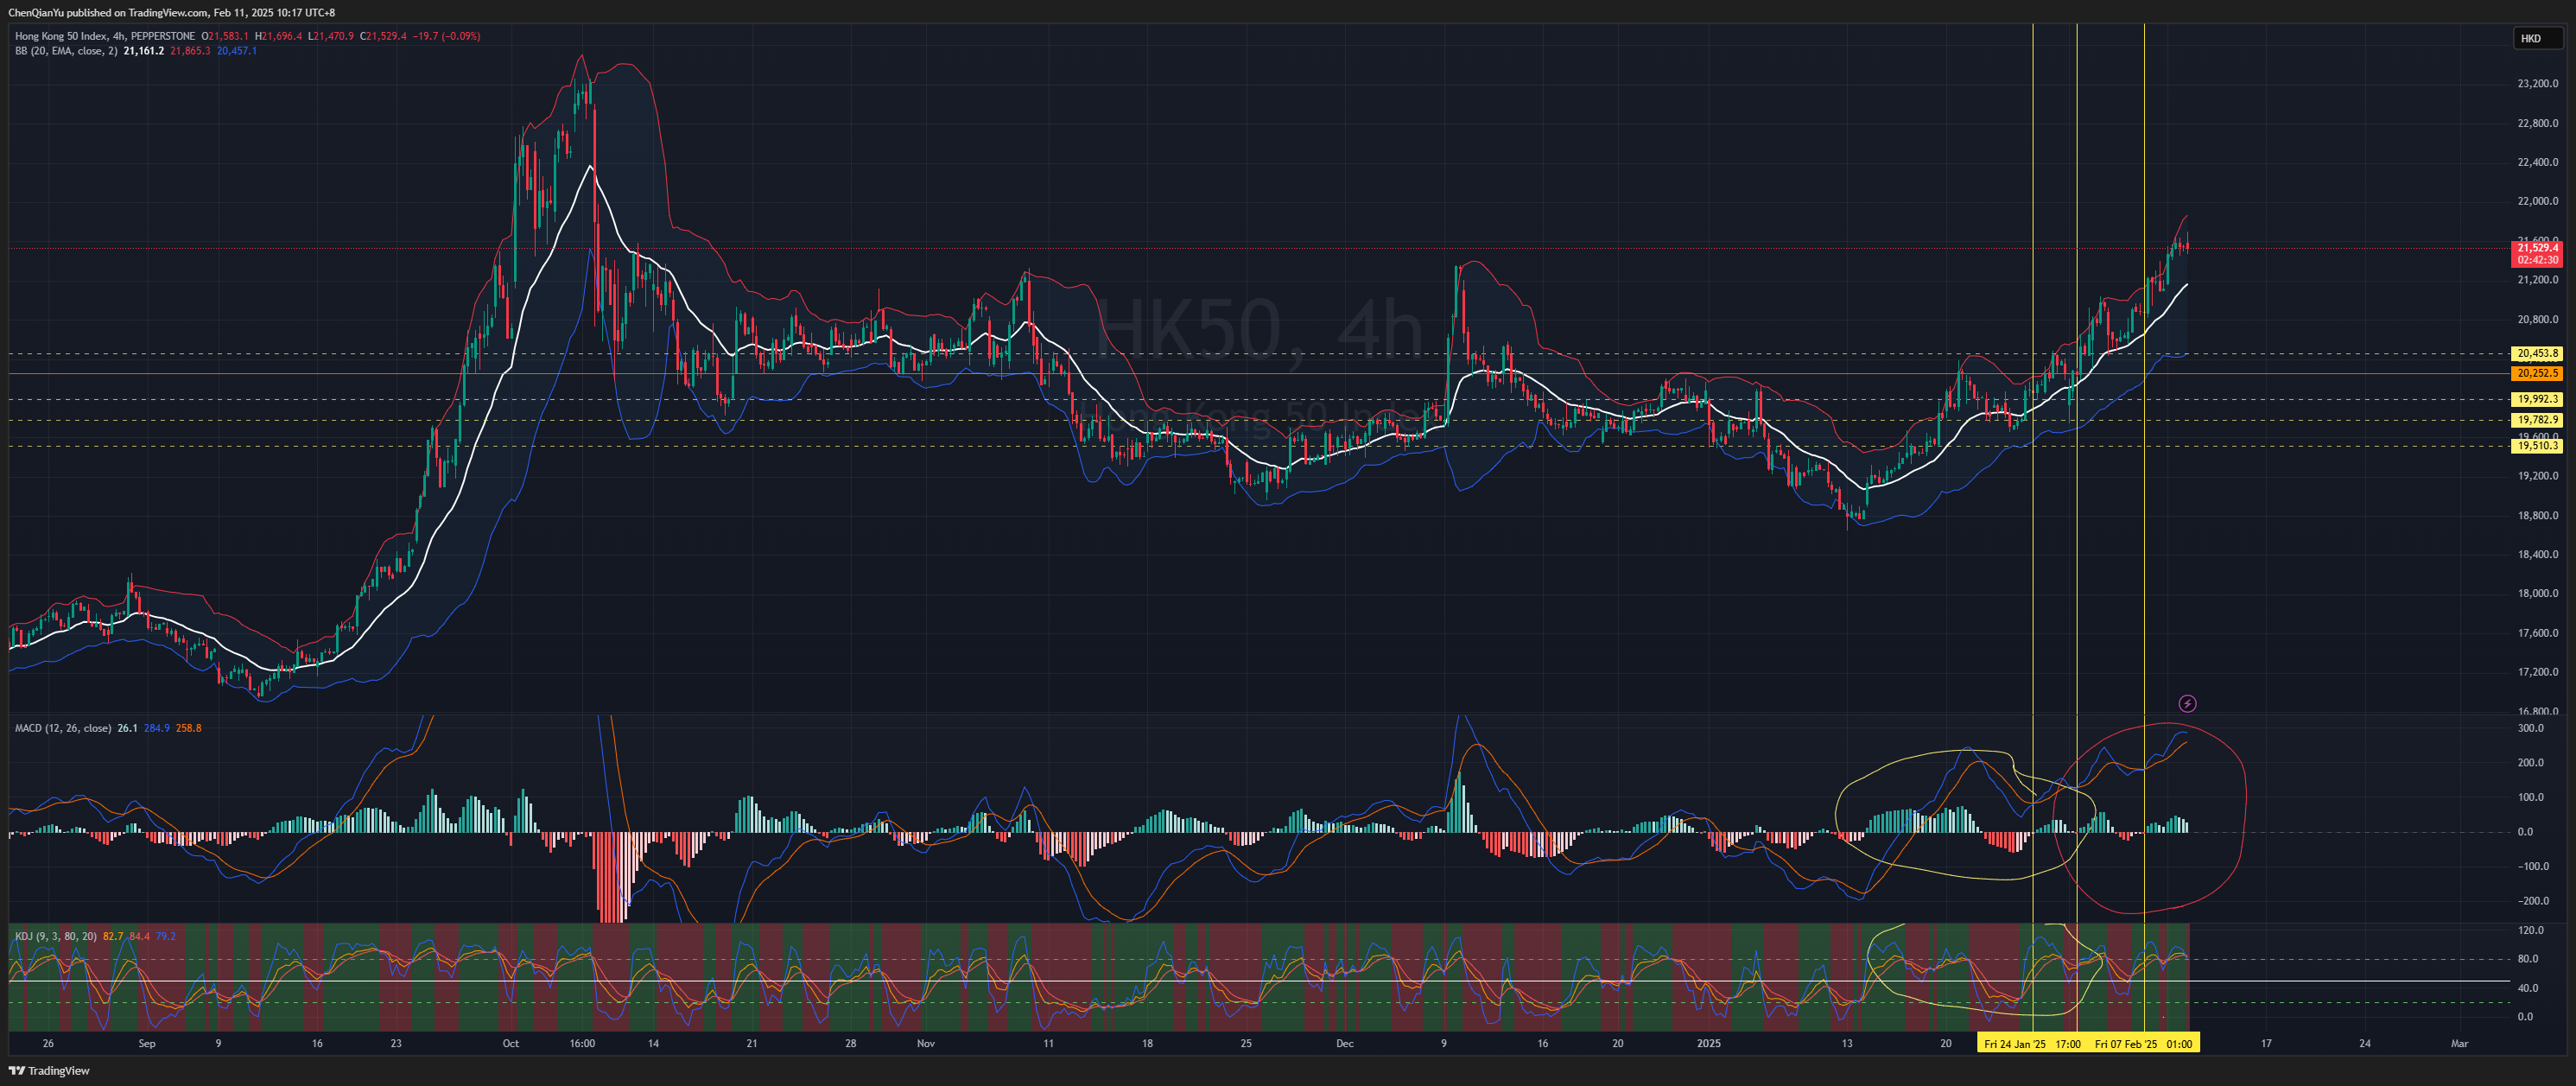
Task: Select the 19,782.9 price level label
Action: pyautogui.click(x=2538, y=420)
